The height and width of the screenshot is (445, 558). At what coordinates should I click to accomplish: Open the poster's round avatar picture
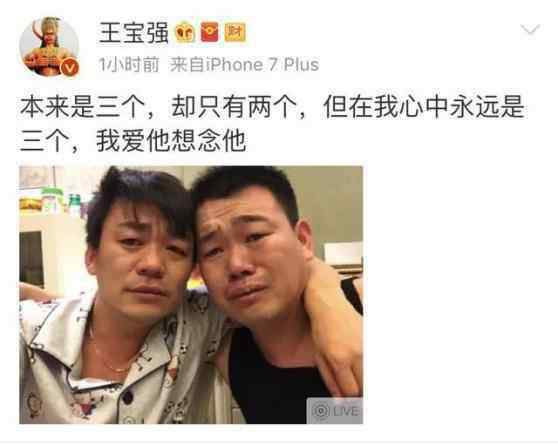(x=49, y=46)
